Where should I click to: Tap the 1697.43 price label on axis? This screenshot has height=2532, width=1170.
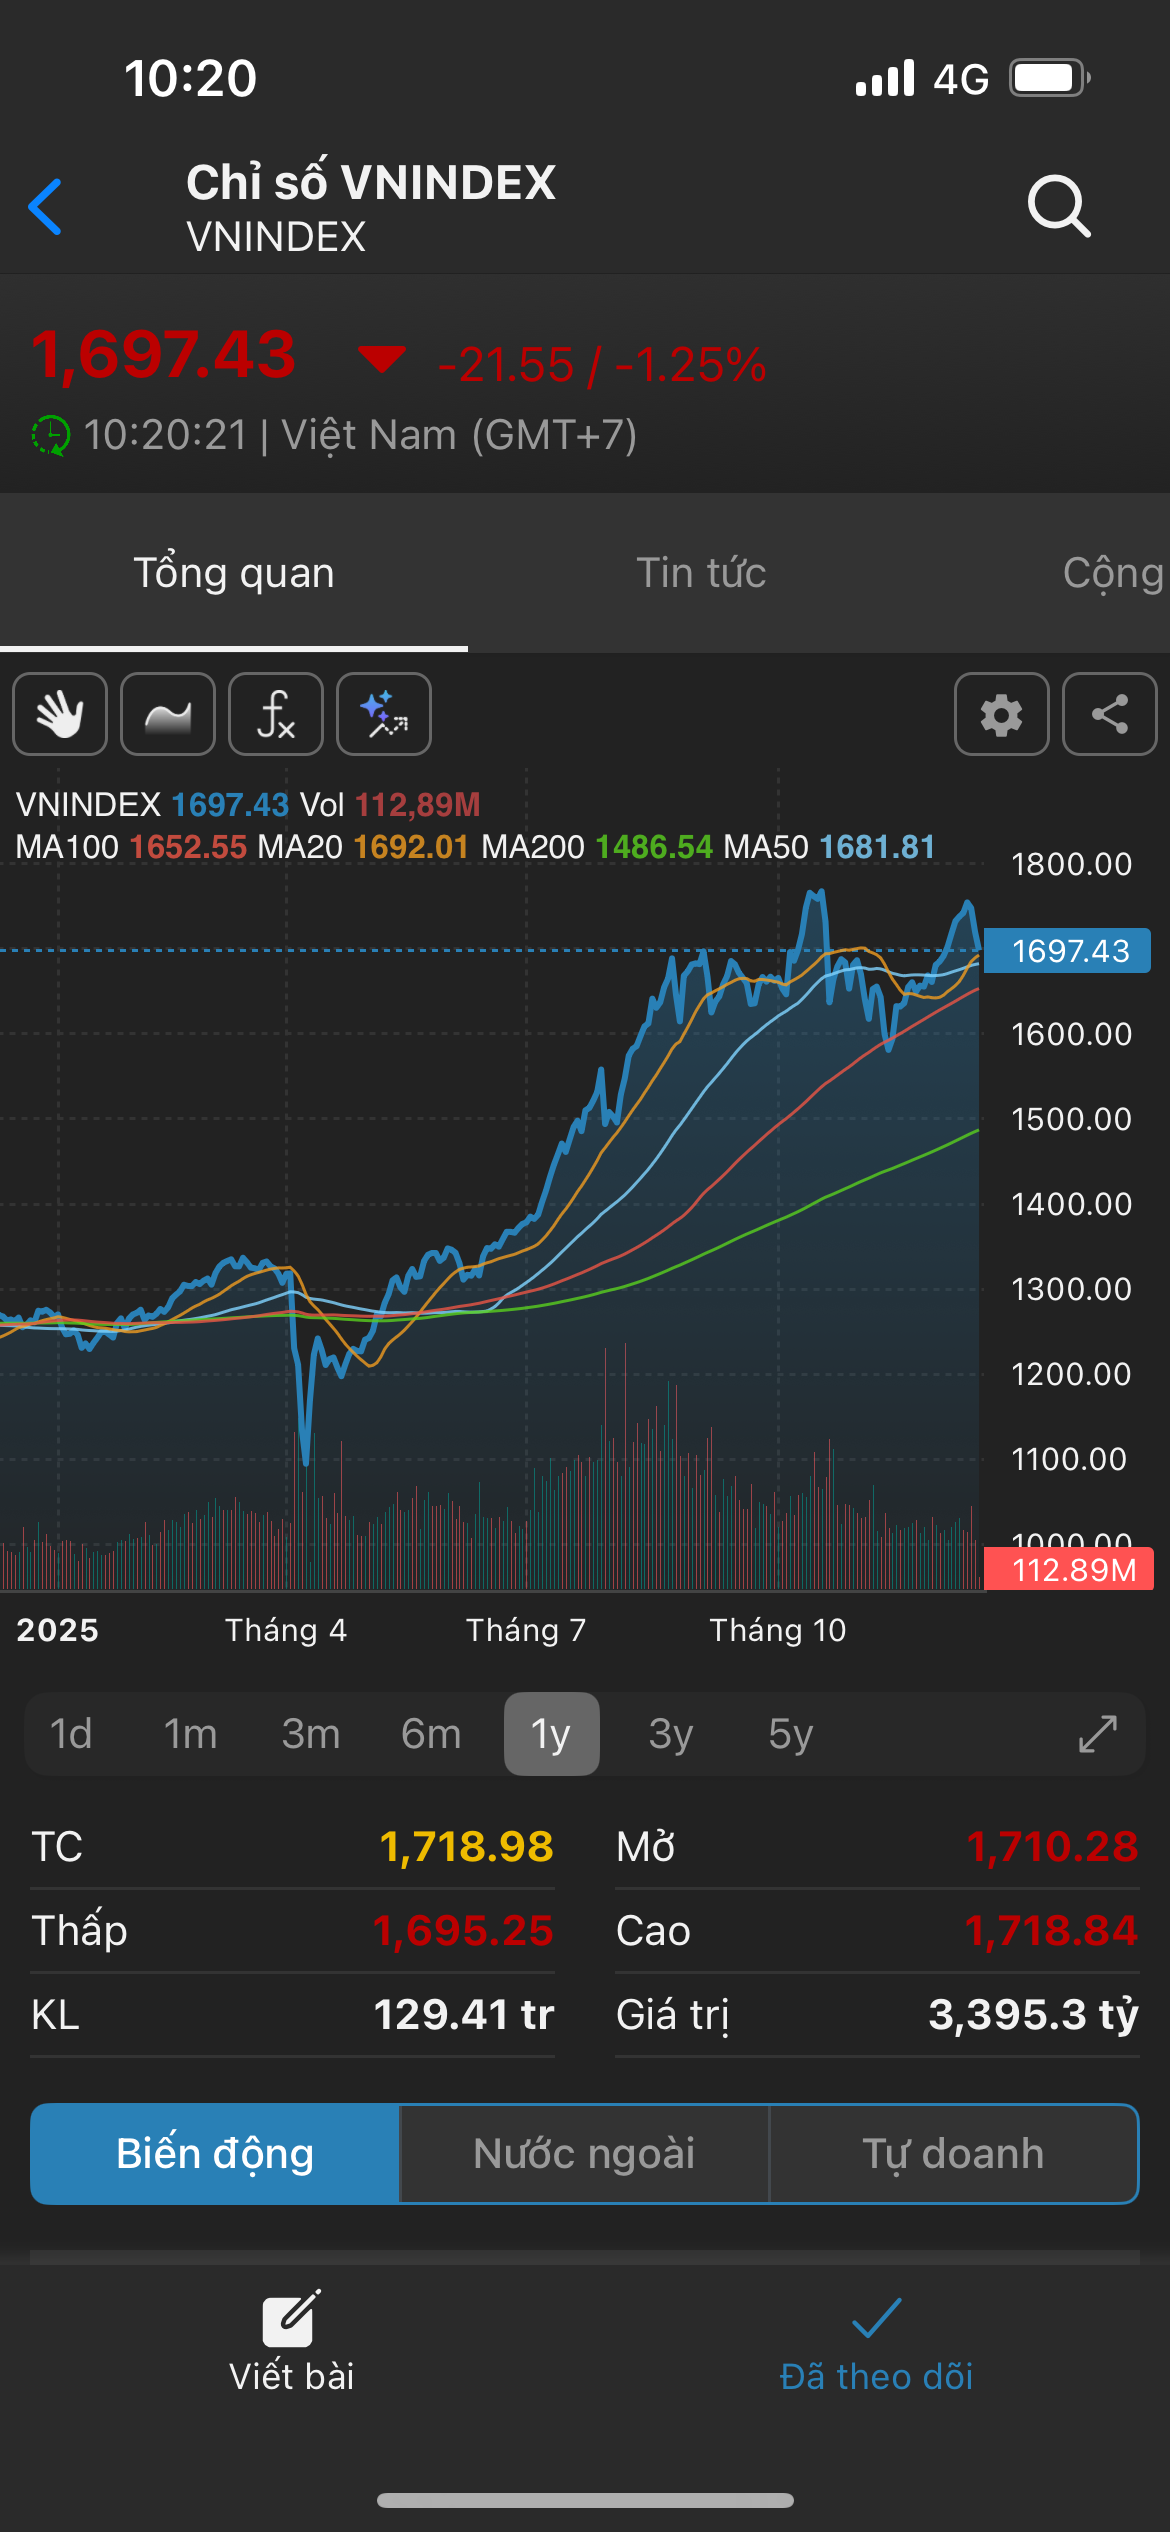click(1068, 950)
